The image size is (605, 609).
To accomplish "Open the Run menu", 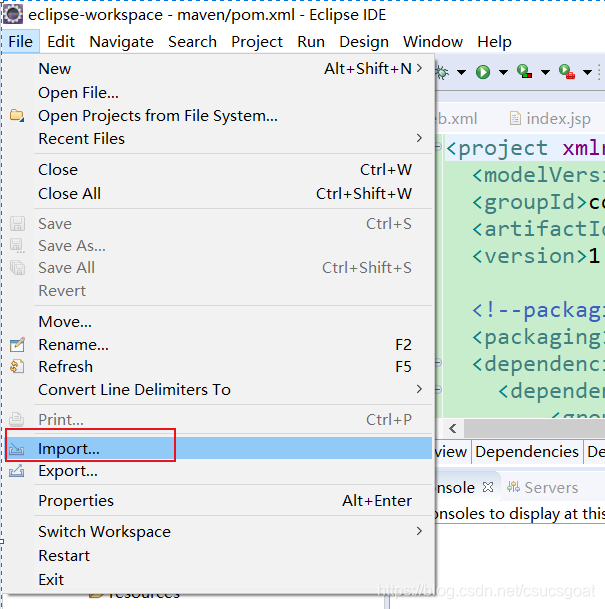I will point(311,42).
